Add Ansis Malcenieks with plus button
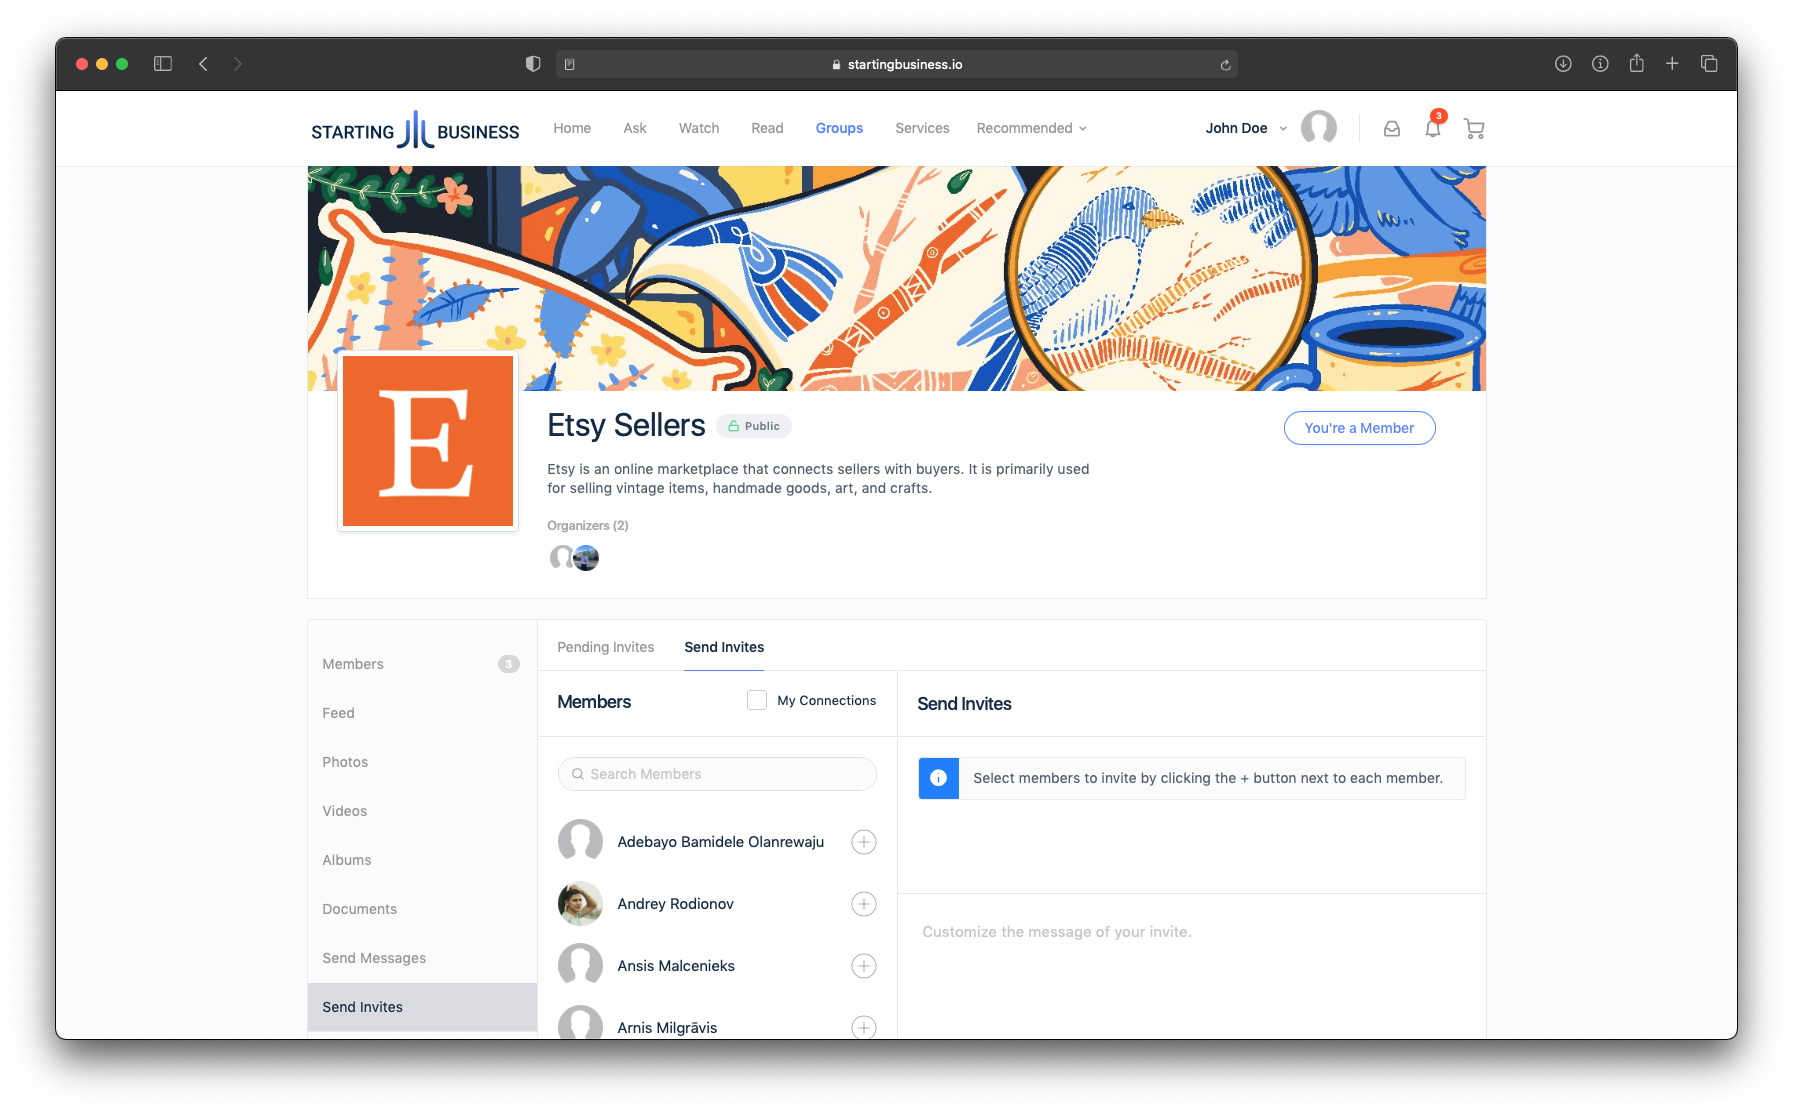This screenshot has height=1113, width=1793. point(864,966)
